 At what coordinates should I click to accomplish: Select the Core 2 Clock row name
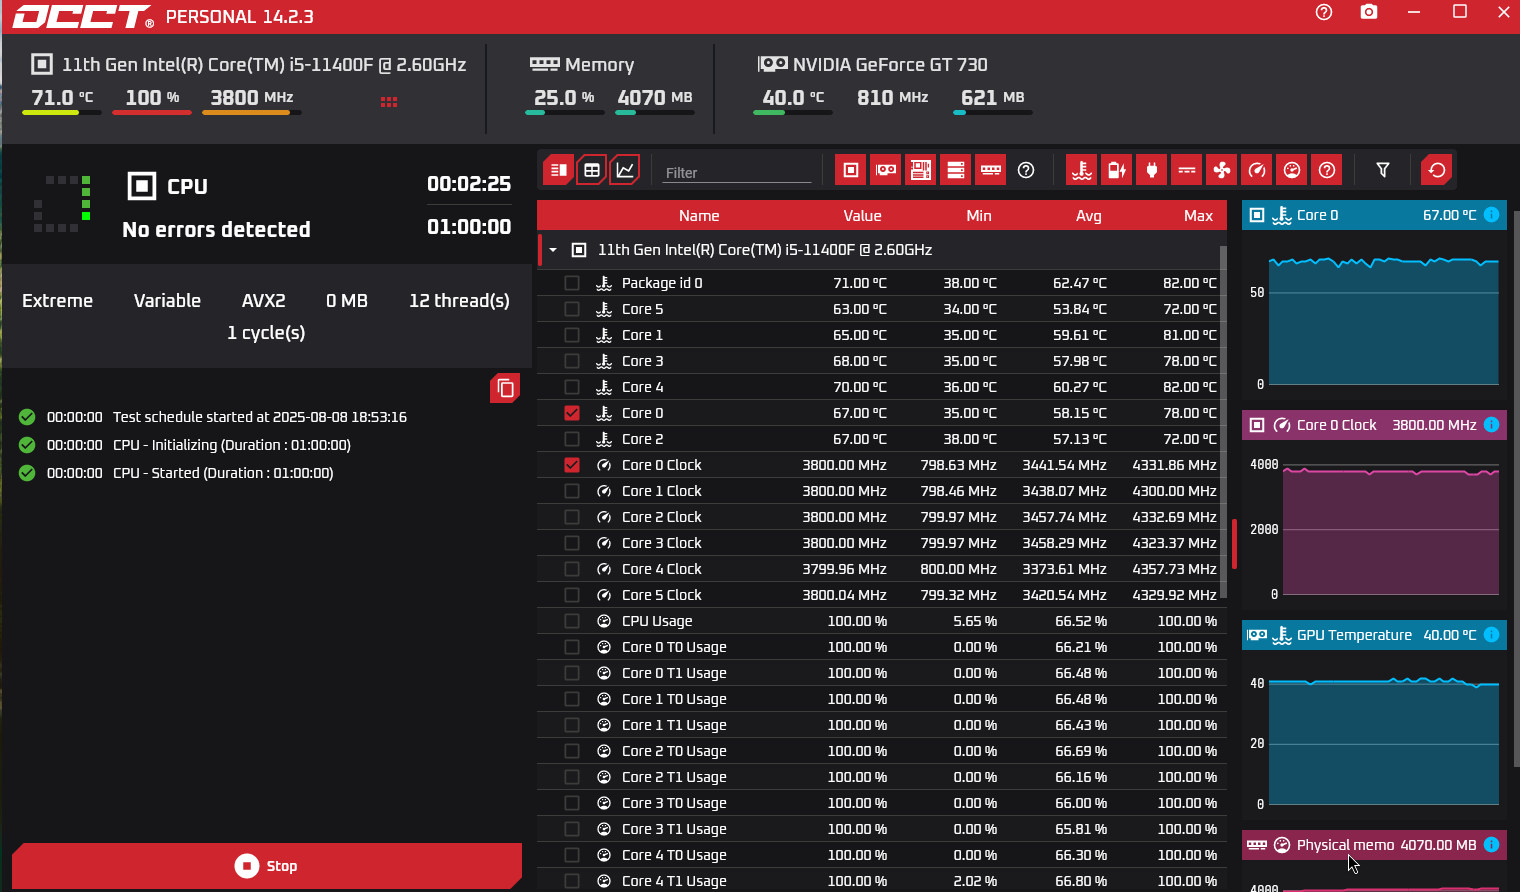point(662,517)
